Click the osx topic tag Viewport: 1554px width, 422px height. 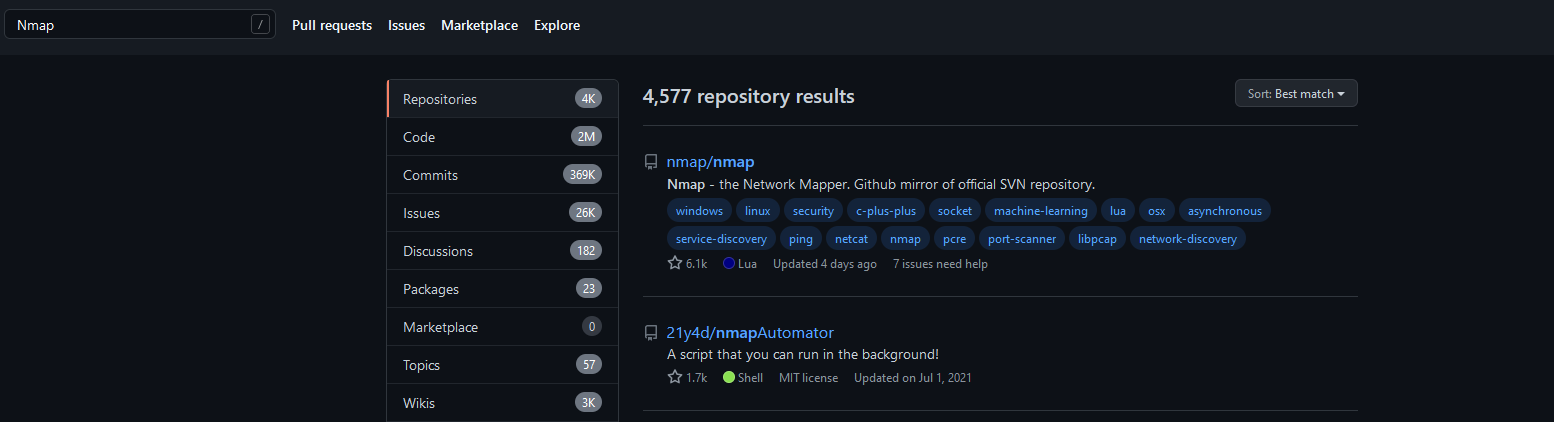[x=1157, y=211]
